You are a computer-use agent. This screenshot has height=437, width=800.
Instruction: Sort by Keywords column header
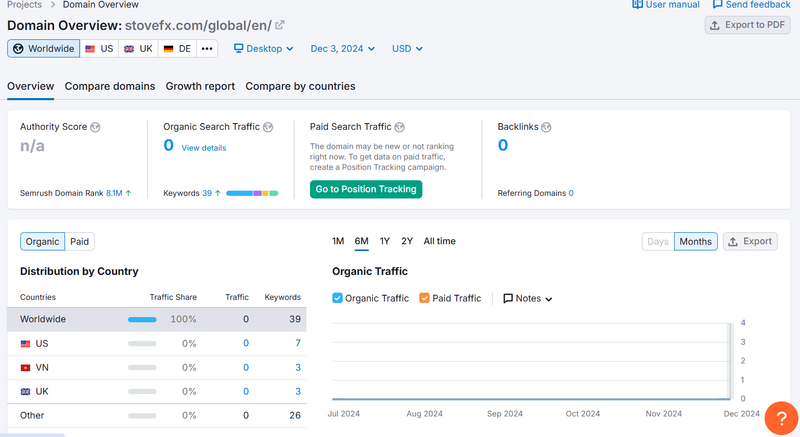(x=283, y=297)
